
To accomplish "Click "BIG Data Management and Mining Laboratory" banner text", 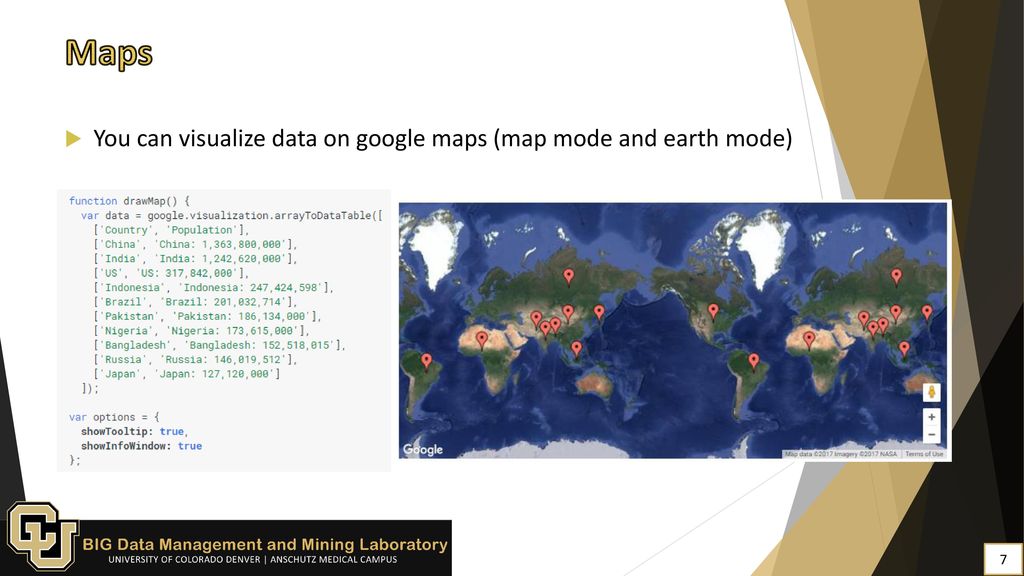I will [x=265, y=544].
